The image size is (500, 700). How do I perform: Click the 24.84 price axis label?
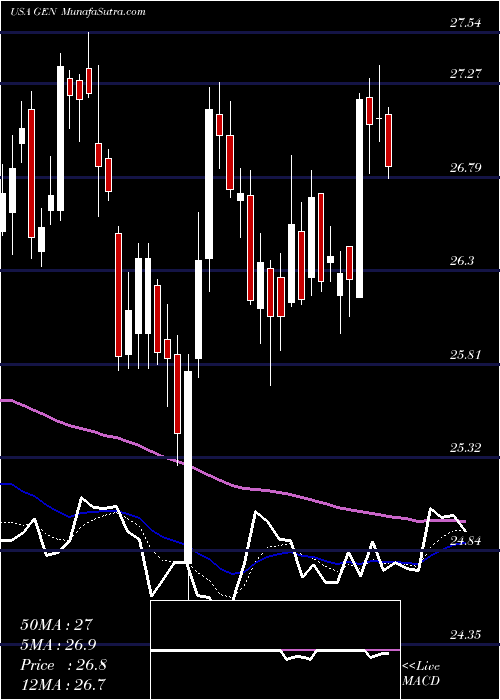466,542
